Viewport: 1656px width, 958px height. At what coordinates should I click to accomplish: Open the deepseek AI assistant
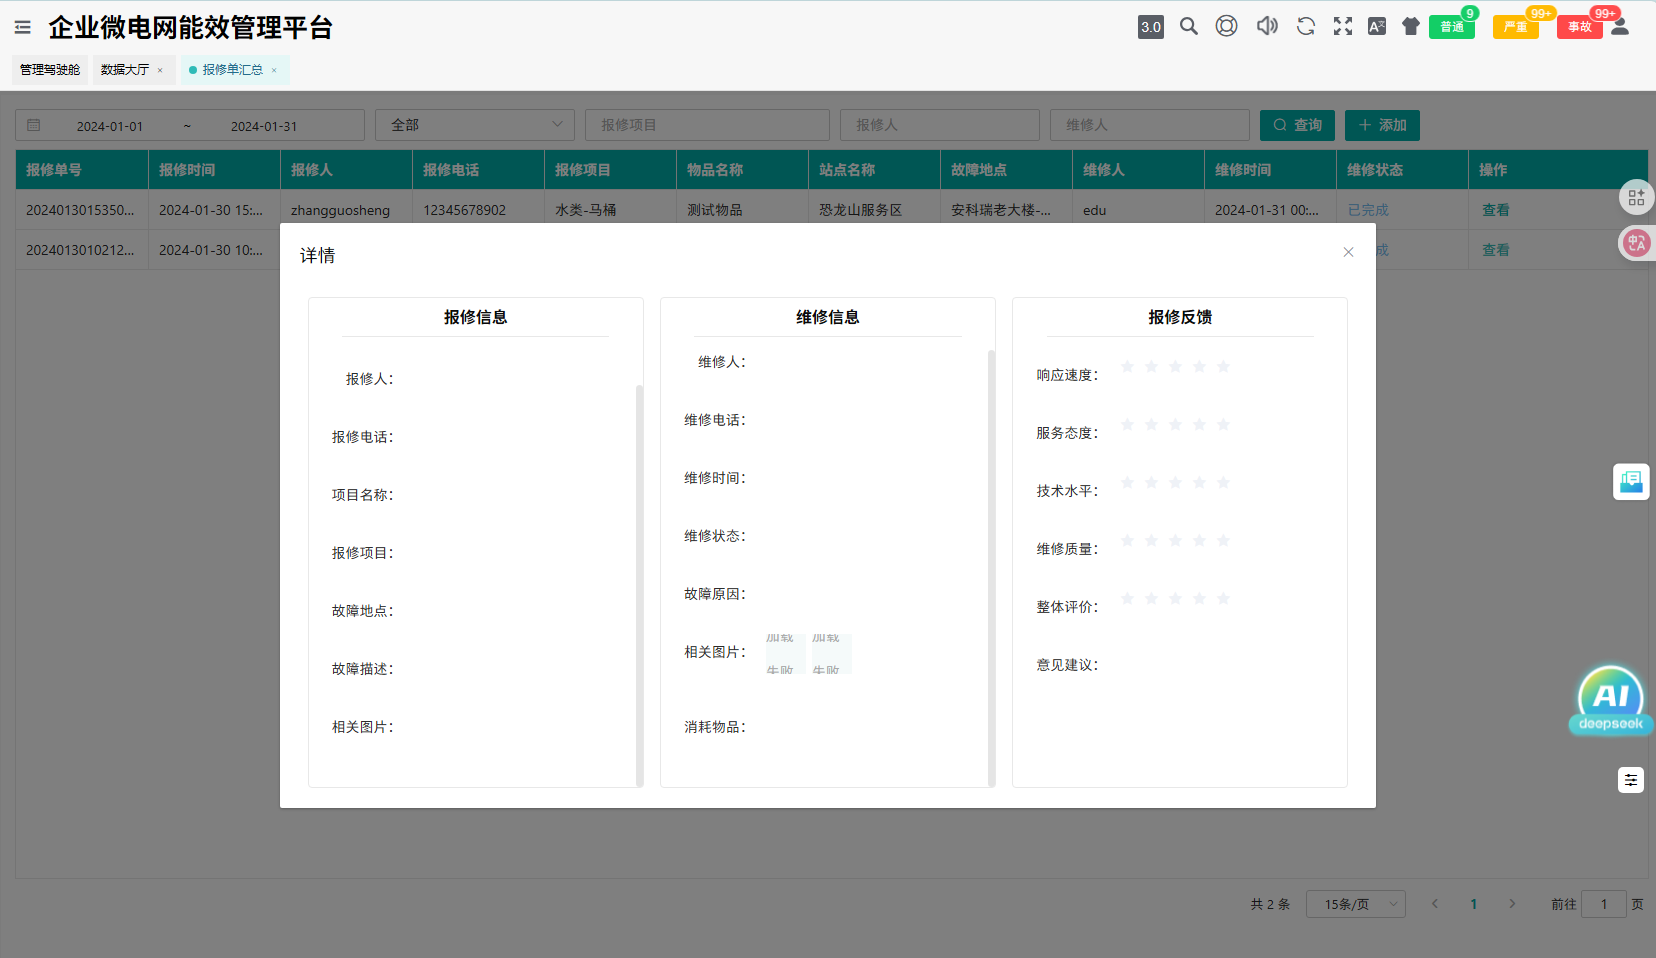tap(1610, 700)
